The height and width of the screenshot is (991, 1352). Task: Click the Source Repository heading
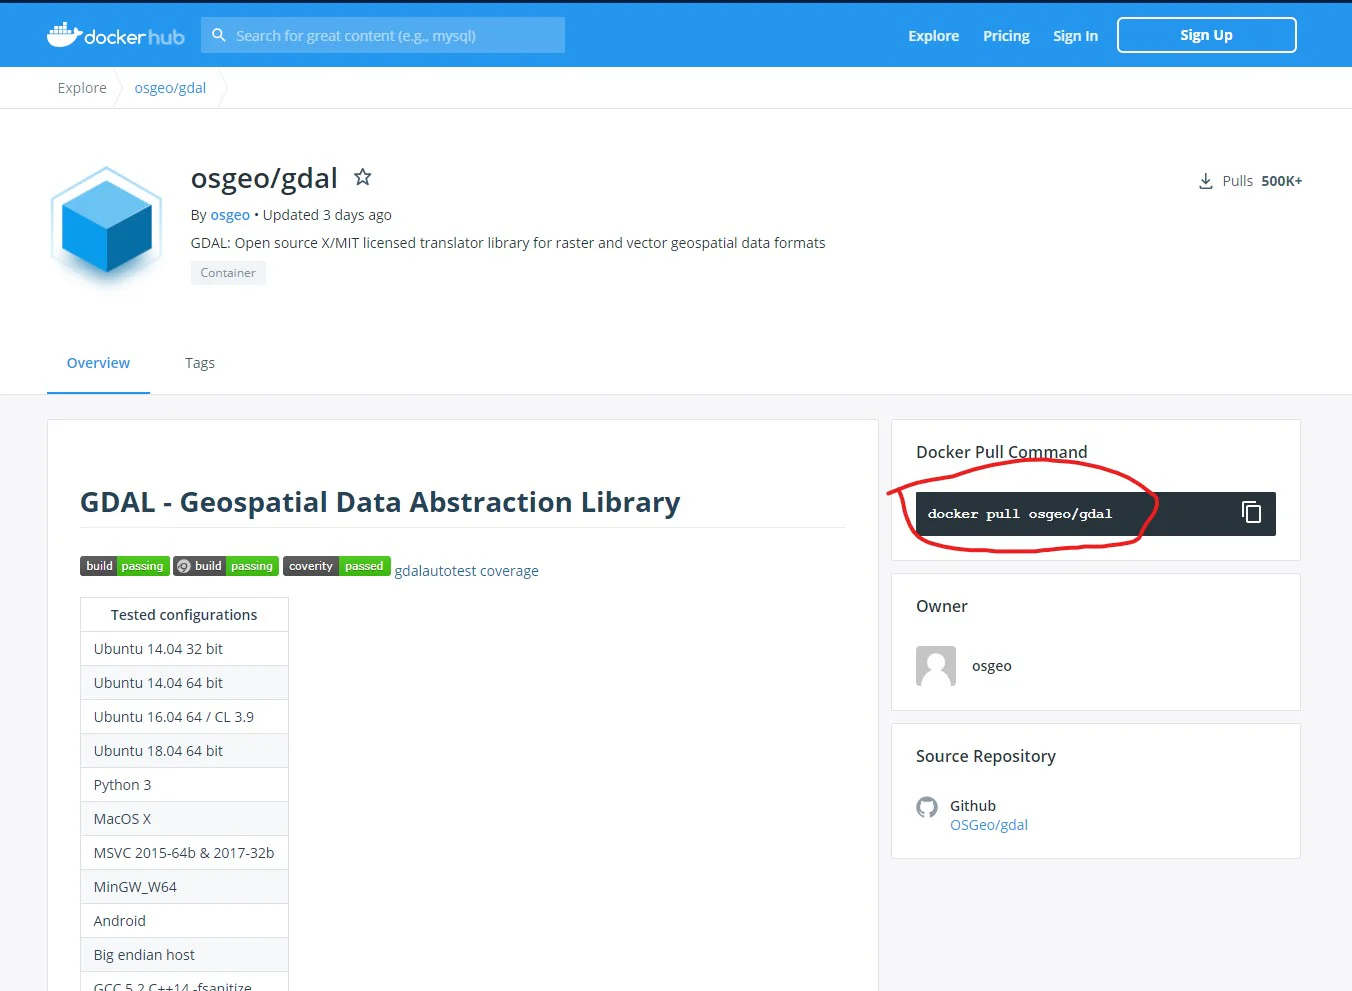click(x=986, y=756)
